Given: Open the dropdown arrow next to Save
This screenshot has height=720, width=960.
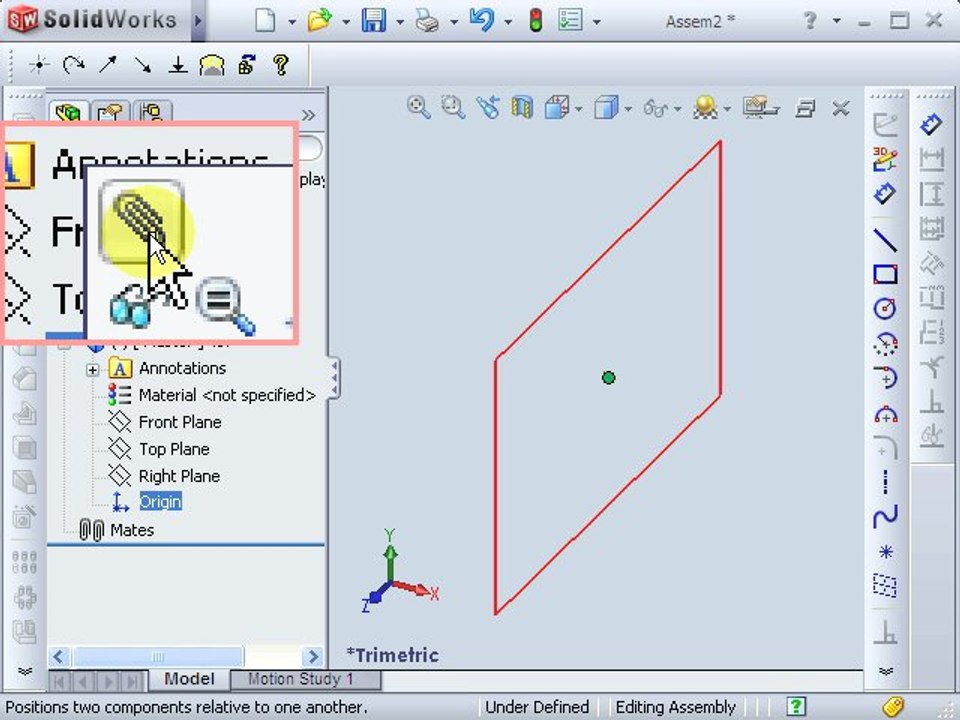Looking at the screenshot, I should pyautogui.click(x=400, y=22).
